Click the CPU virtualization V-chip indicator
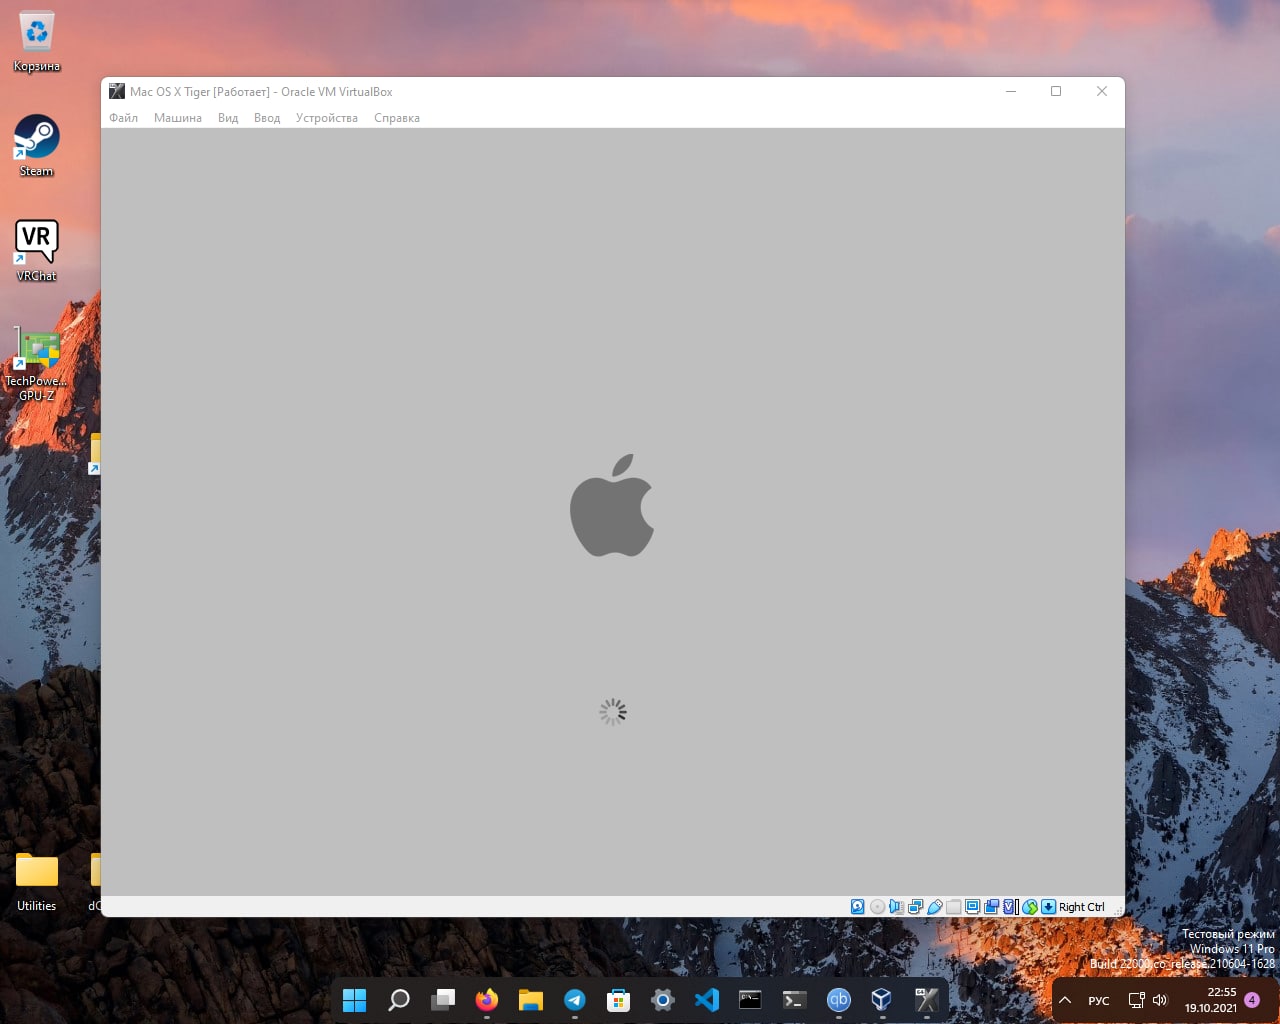The width and height of the screenshot is (1280, 1024). 1010,907
